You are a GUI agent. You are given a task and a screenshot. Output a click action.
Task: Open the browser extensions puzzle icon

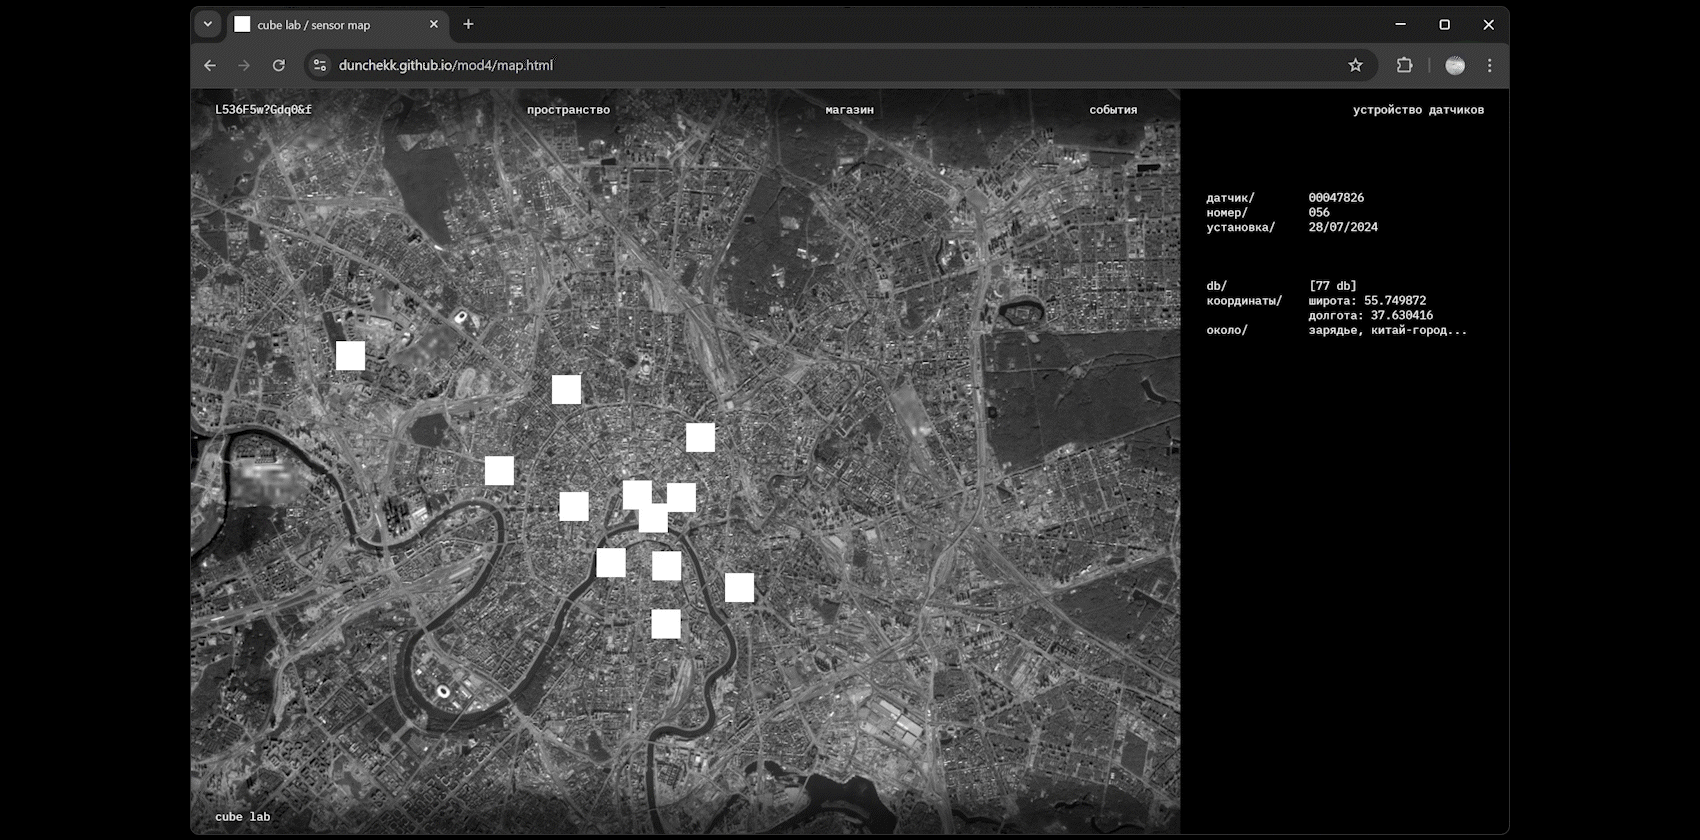(x=1404, y=65)
